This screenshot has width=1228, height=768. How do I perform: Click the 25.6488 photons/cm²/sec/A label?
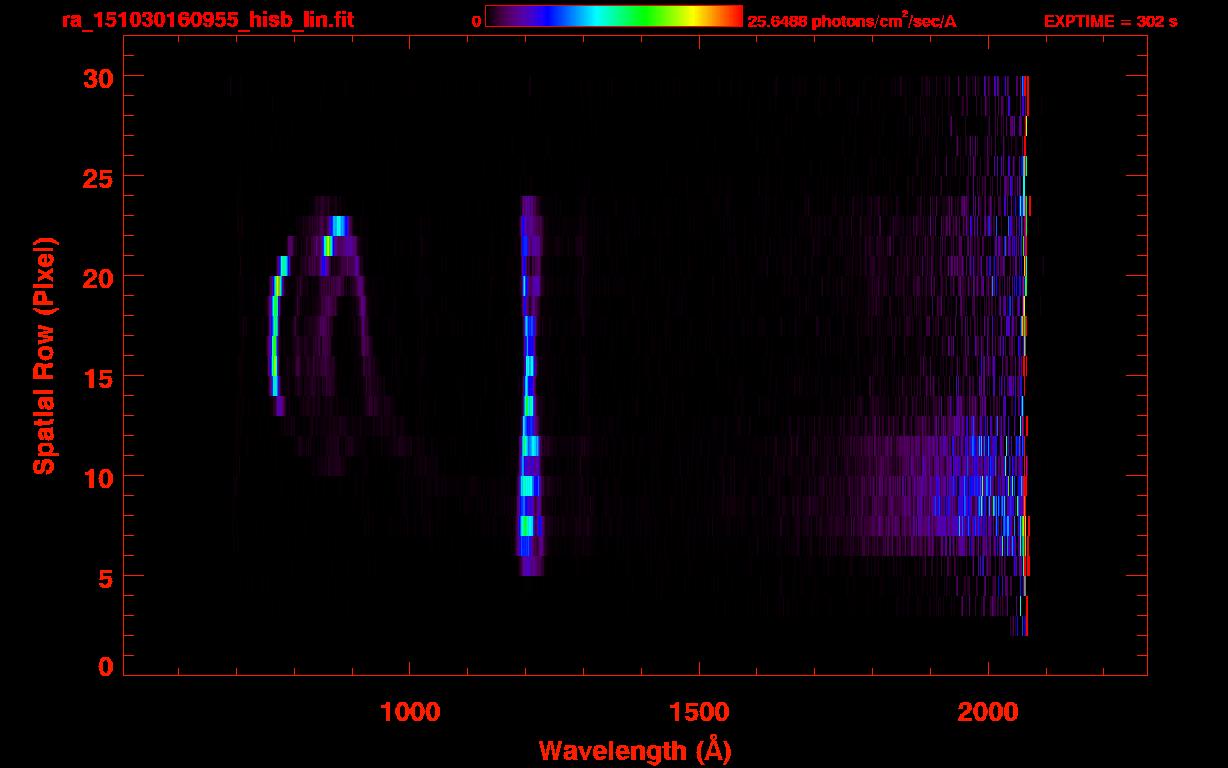point(852,21)
